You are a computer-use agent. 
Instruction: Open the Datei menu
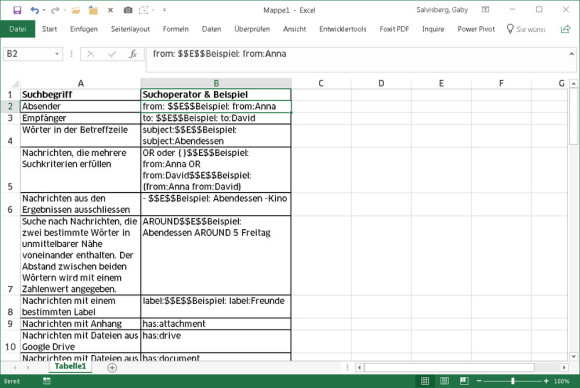pyautogui.click(x=18, y=29)
